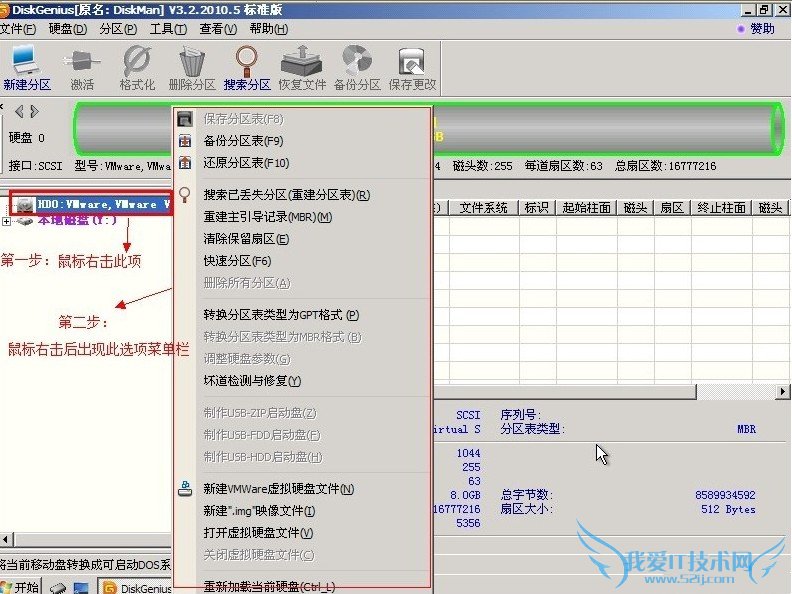The height and width of the screenshot is (594, 792).
Task: Click the VMware disk icon beside 新建VMWare虚拟硬盘文件
Action: point(185,488)
